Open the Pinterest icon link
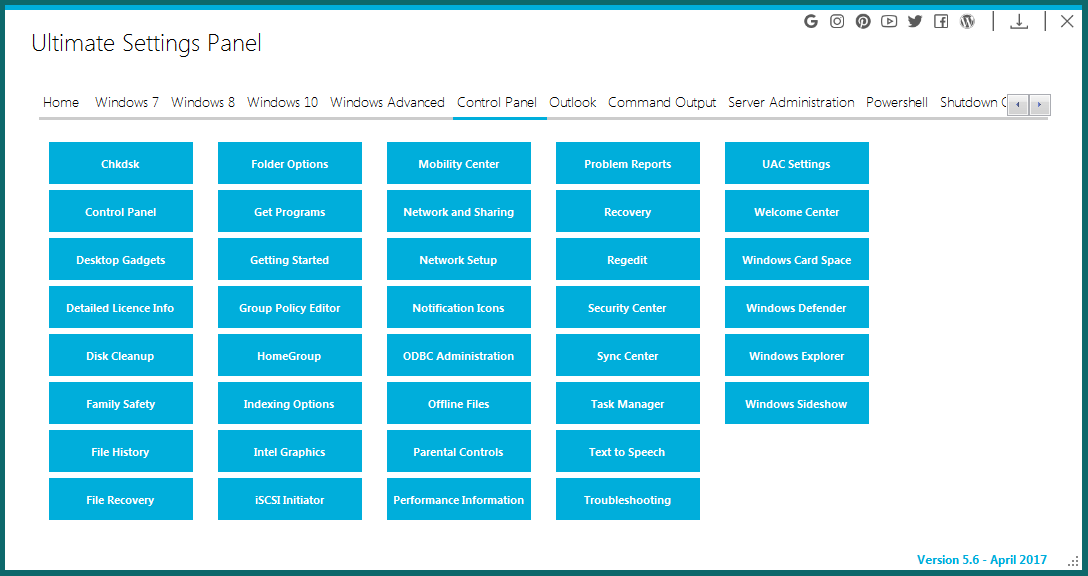 click(x=863, y=21)
